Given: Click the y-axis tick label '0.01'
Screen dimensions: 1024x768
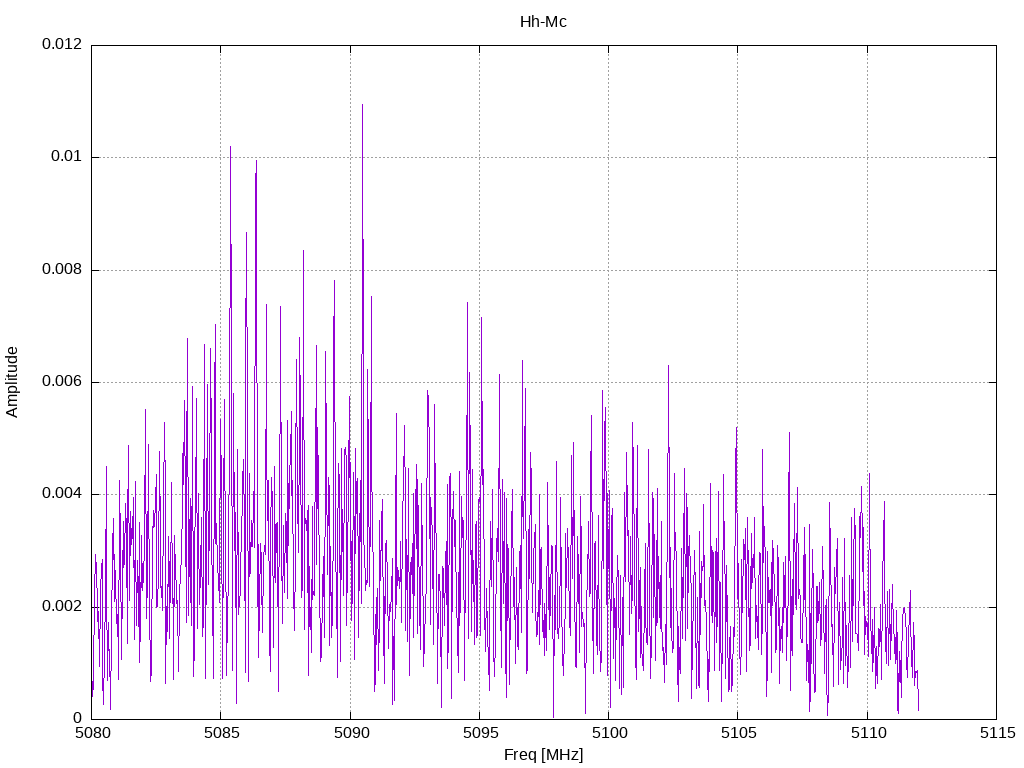Looking at the screenshot, I should [67, 157].
